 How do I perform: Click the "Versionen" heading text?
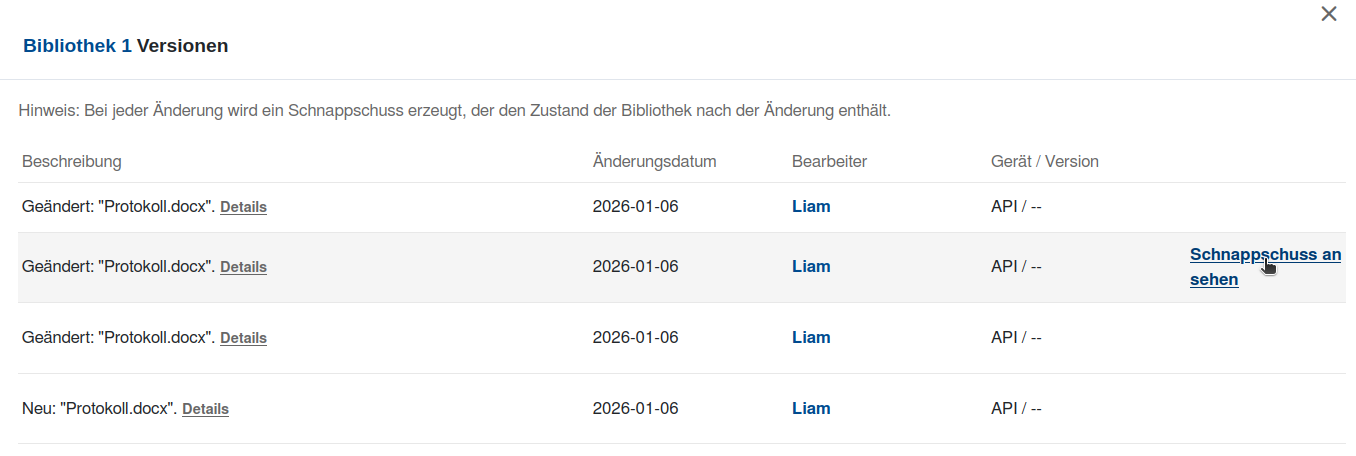pyautogui.click(x=182, y=45)
